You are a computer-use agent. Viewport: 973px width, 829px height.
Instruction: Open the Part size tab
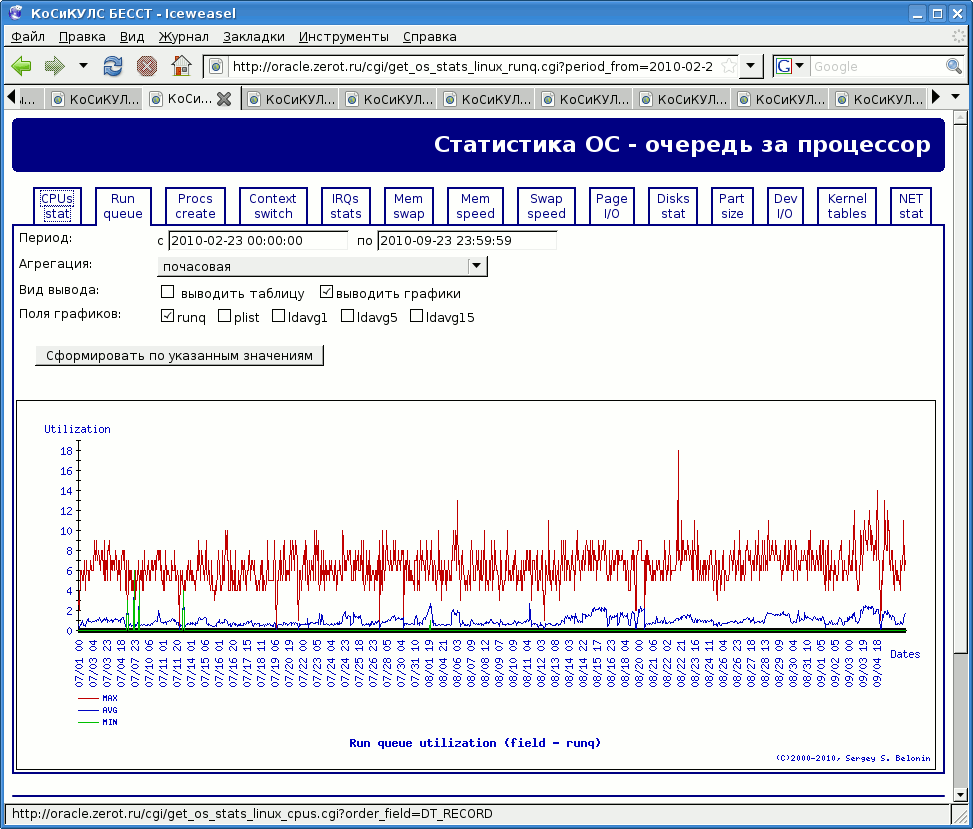(x=732, y=206)
